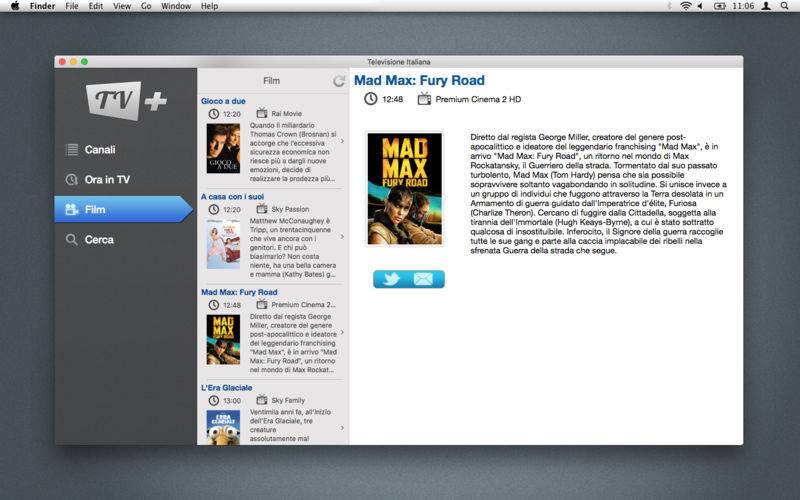Click Cerca magnifier icon in sidebar

(x=71, y=239)
